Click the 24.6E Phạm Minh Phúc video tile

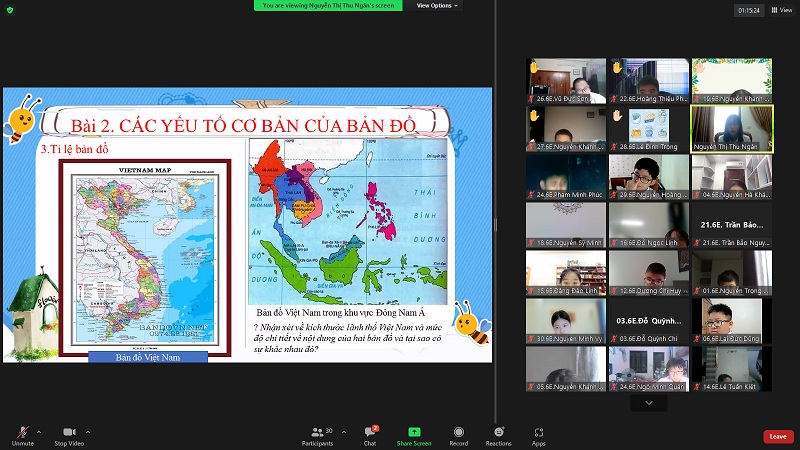pyautogui.click(x=566, y=176)
